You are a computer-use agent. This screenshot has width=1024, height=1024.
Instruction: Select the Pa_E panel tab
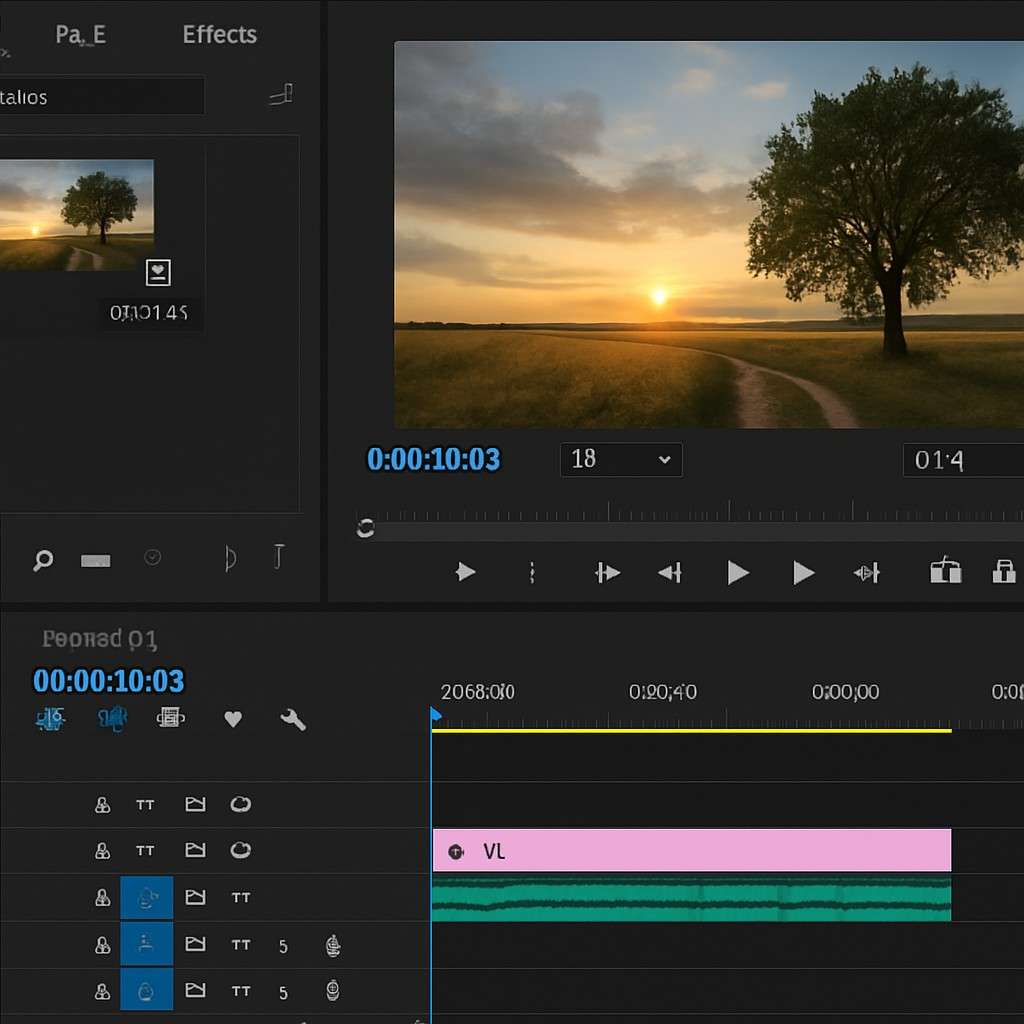(x=80, y=35)
